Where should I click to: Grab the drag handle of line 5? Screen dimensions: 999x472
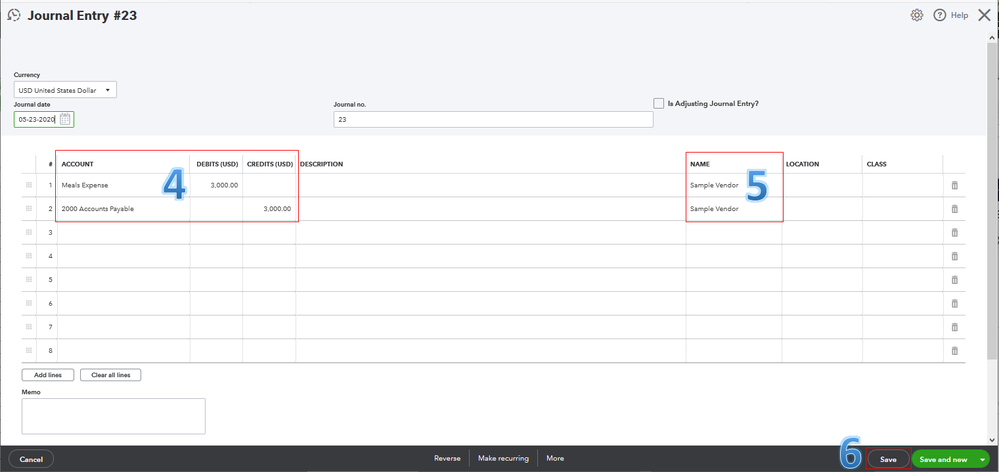29,279
